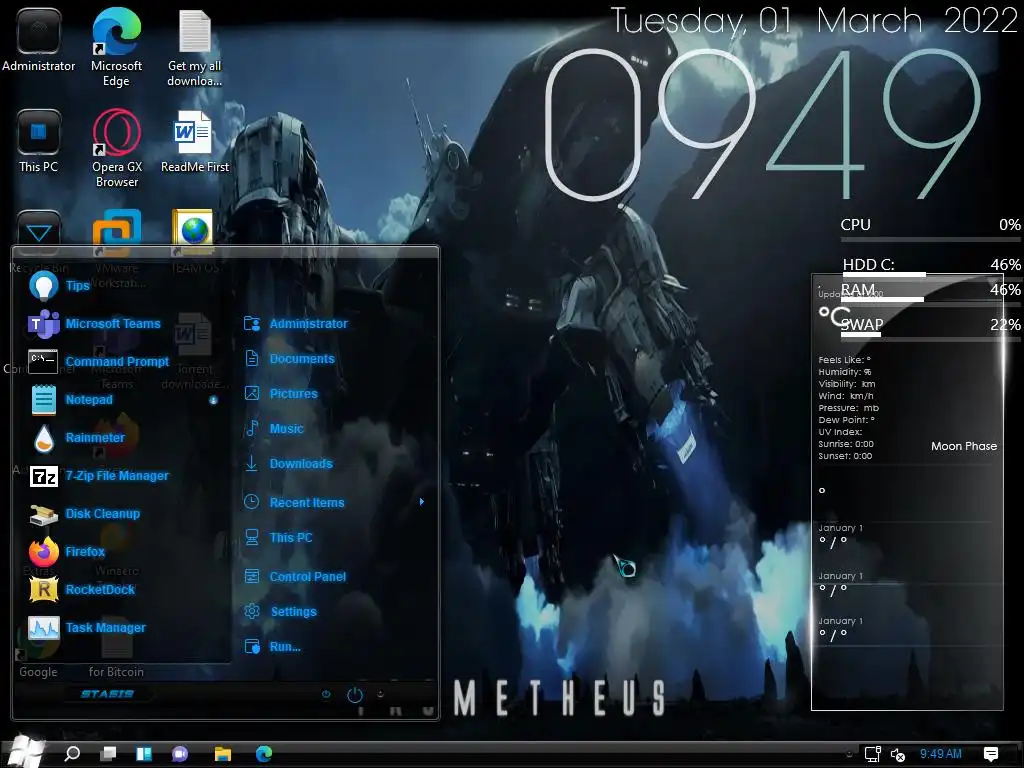Open Music folder in start menu
The height and width of the screenshot is (768, 1024).
tap(274, 429)
